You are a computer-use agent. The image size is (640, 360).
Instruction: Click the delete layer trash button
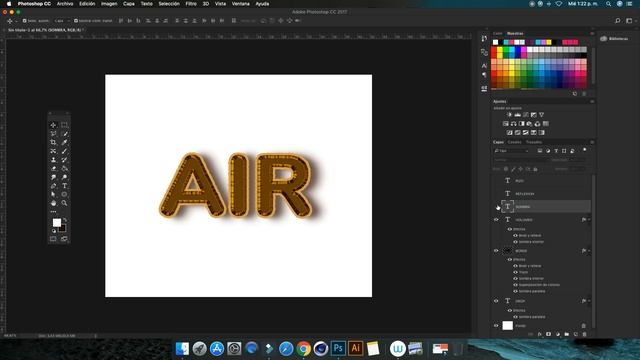[584, 334]
